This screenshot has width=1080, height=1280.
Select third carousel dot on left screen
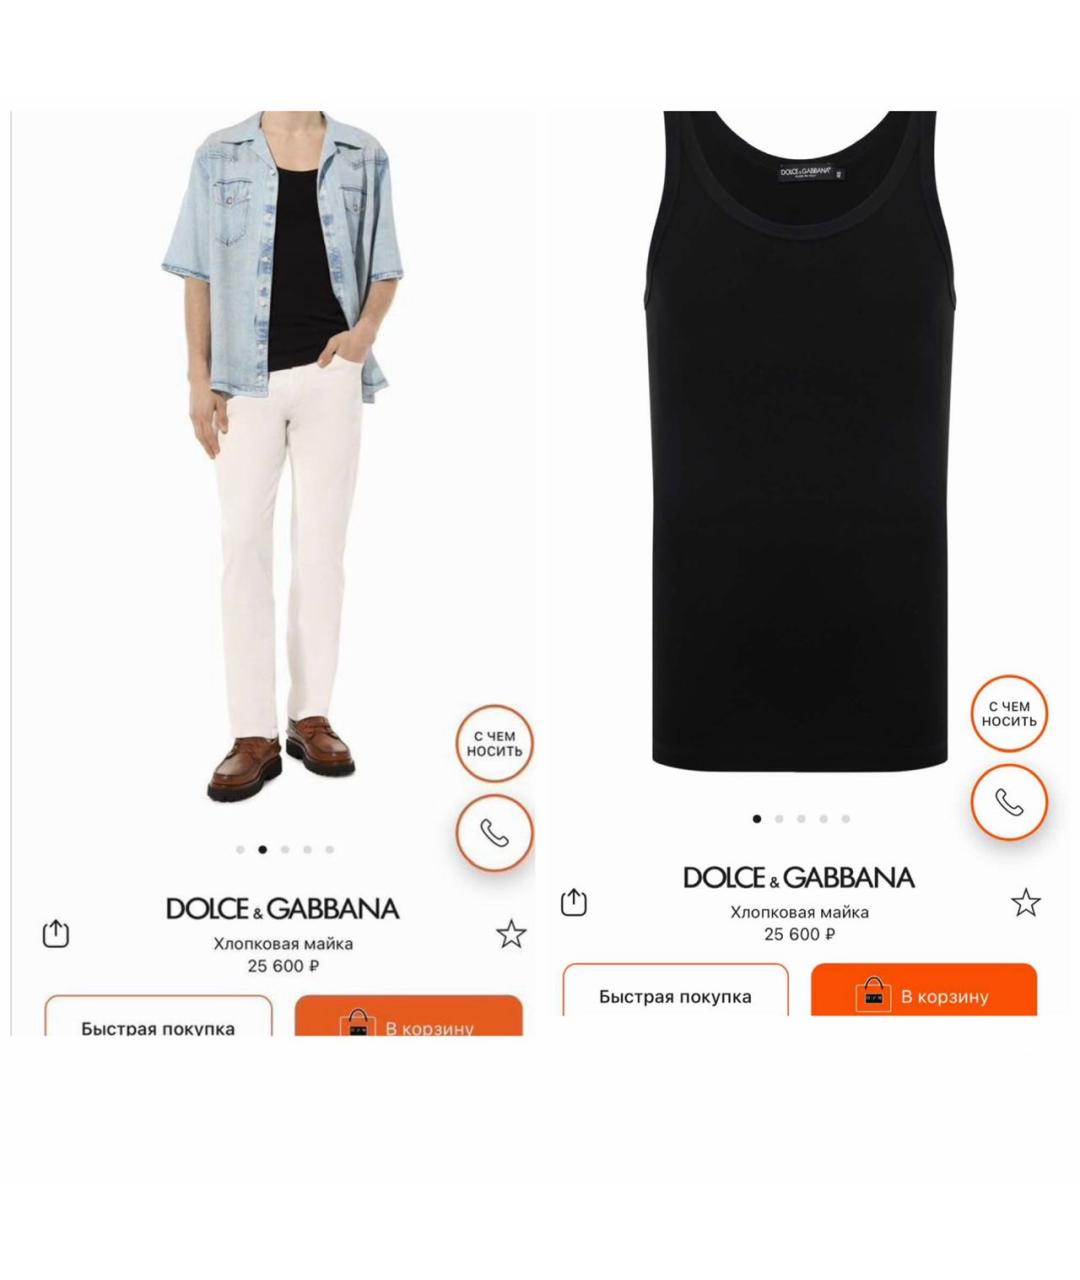click(x=285, y=850)
